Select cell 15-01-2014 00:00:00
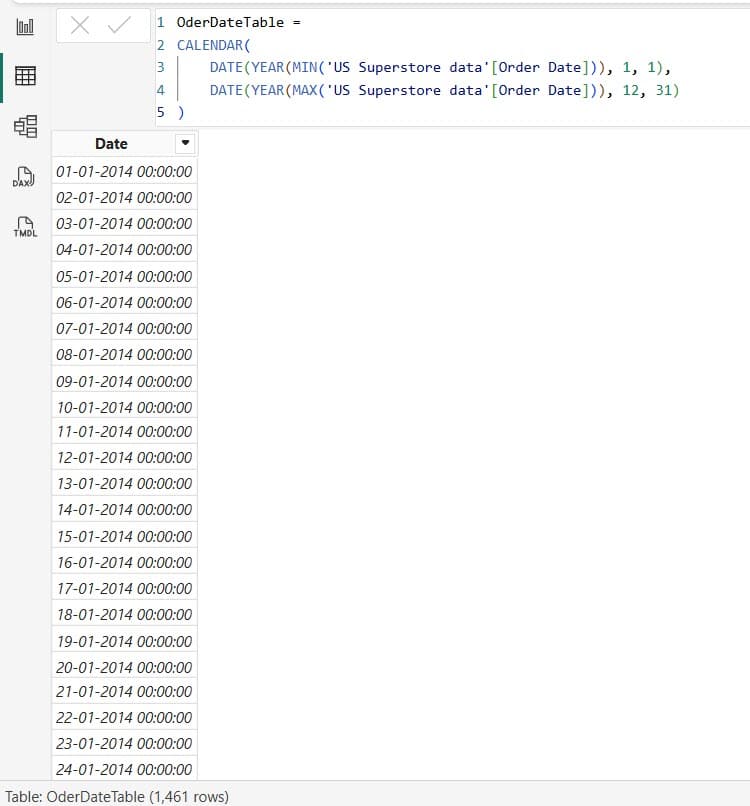This screenshot has height=806, width=750. coord(124,537)
